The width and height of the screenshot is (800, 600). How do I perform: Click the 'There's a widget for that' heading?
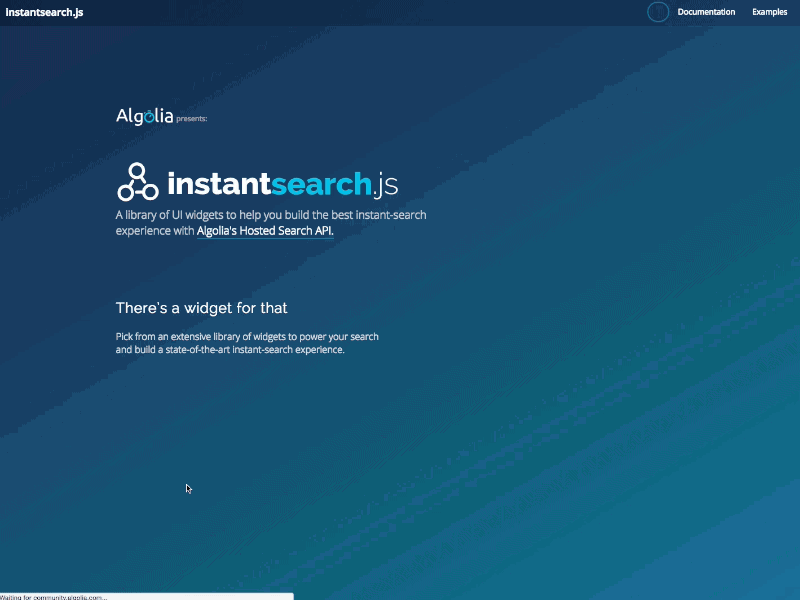click(201, 308)
